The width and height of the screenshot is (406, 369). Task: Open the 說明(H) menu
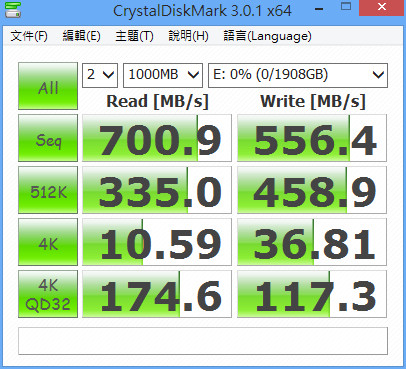pyautogui.click(x=188, y=36)
